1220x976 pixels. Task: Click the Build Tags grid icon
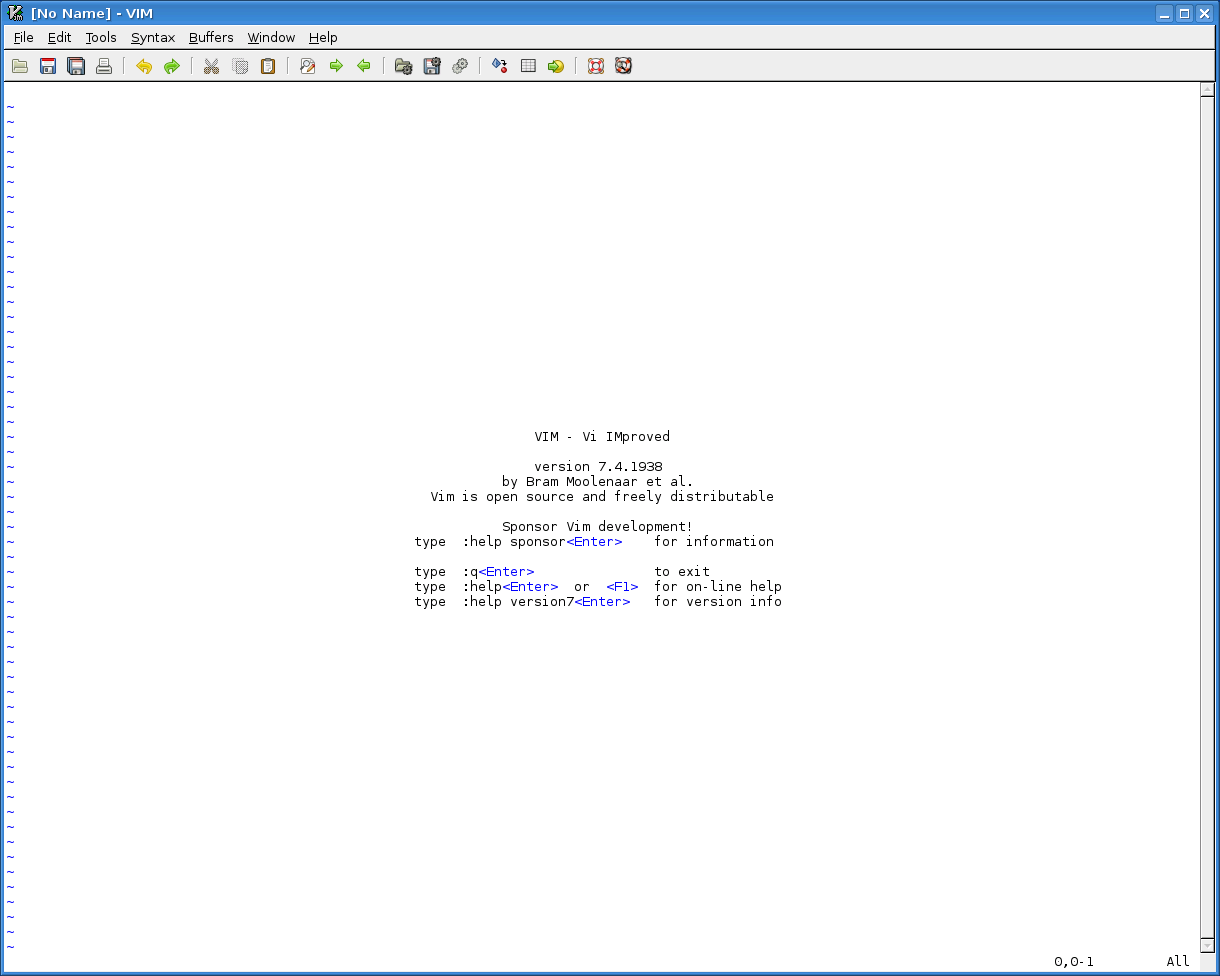click(528, 66)
